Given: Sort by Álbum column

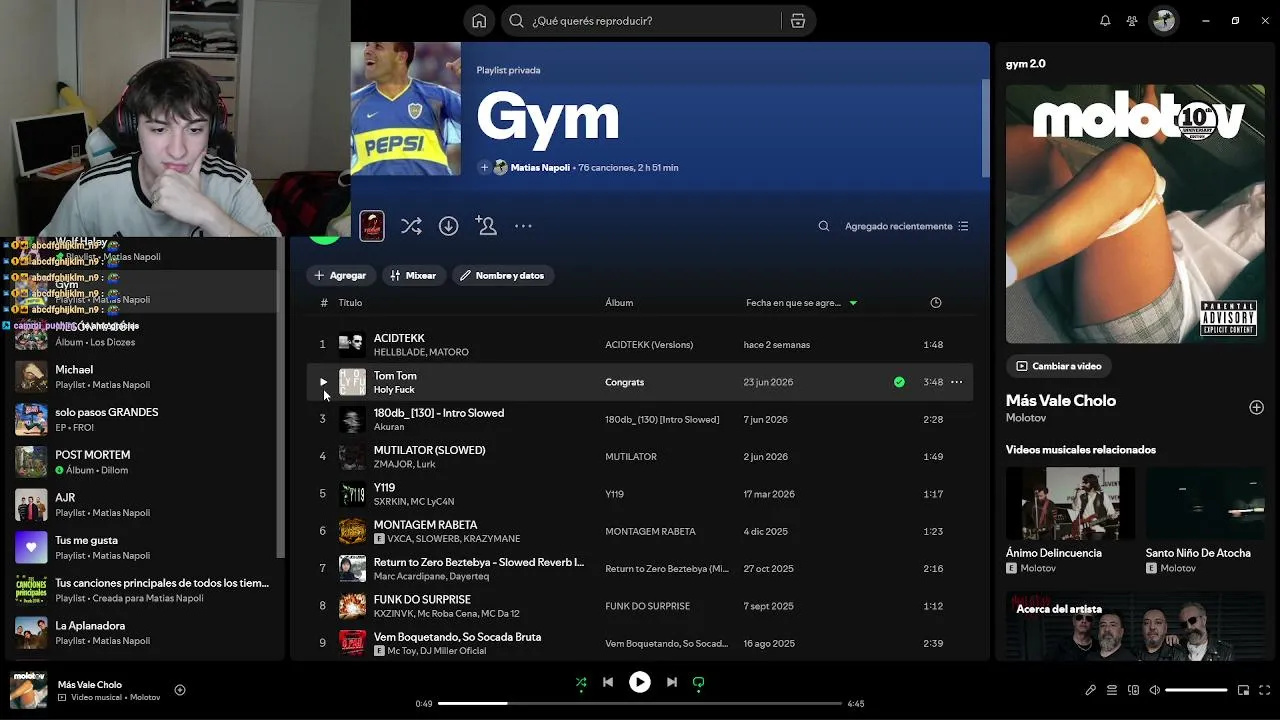Looking at the screenshot, I should [x=619, y=303].
